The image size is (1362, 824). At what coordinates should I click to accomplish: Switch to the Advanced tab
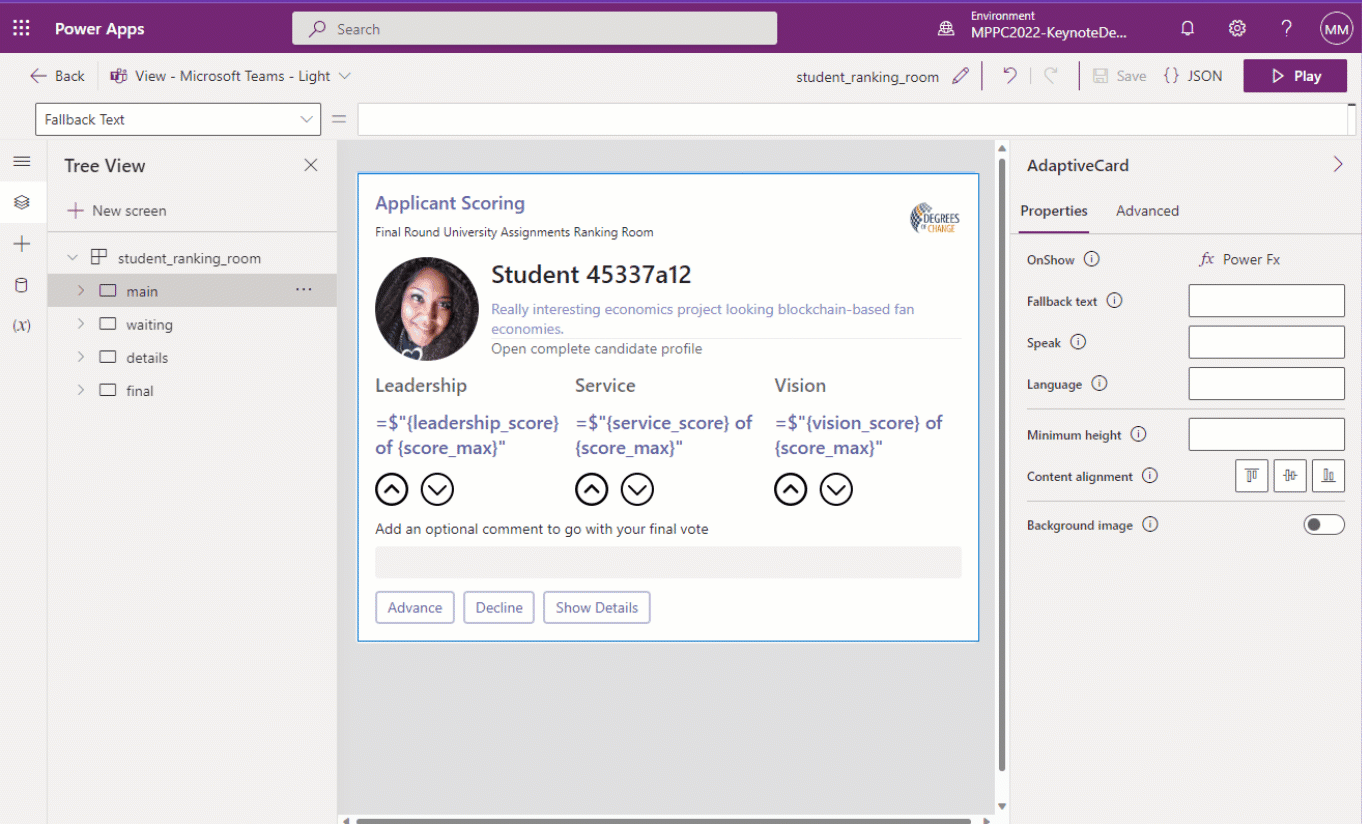click(x=1147, y=211)
